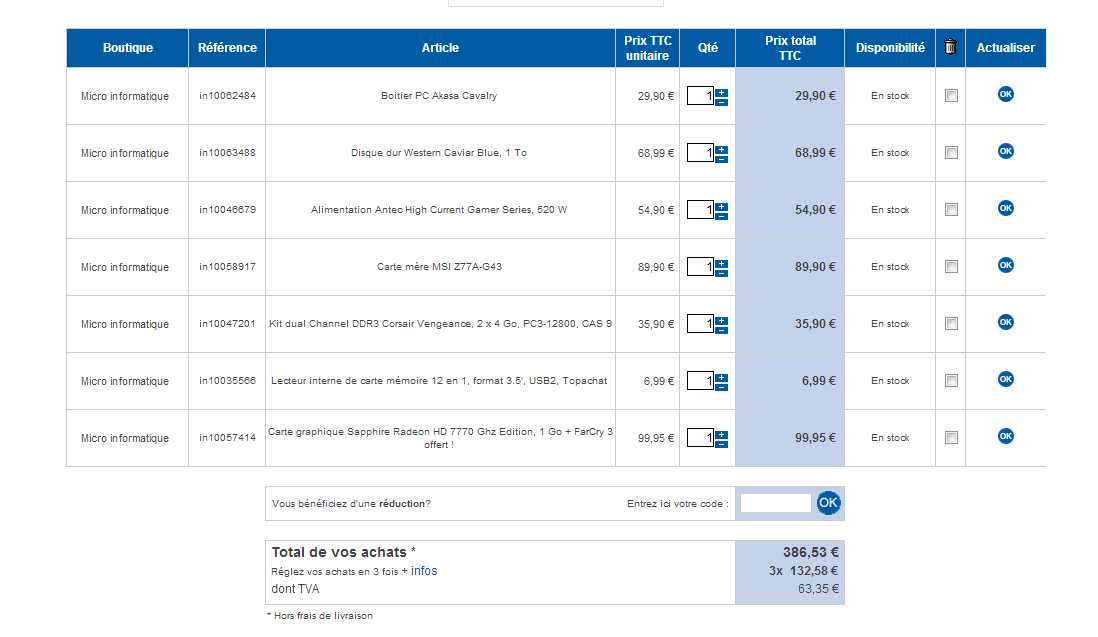This screenshot has height=637, width=1098.
Task: Click OK update icon for Corsair Vengeance row
Action: [1005, 322]
